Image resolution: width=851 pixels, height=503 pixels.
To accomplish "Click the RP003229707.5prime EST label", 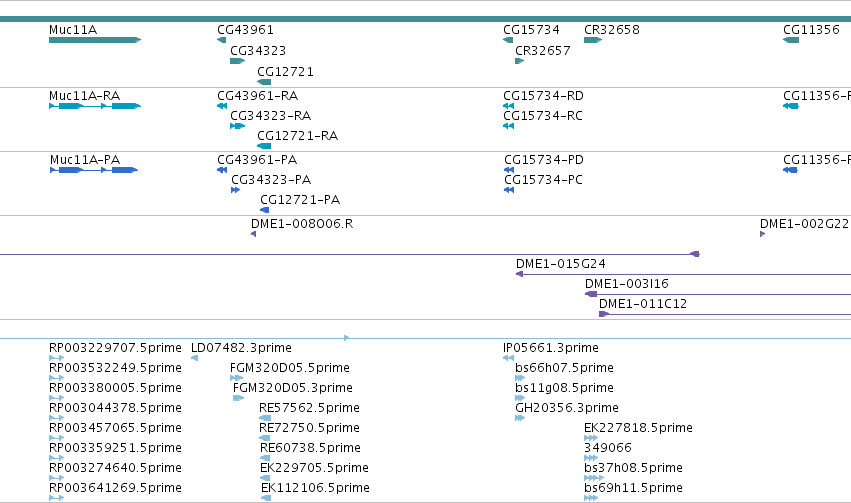I will [x=115, y=348].
